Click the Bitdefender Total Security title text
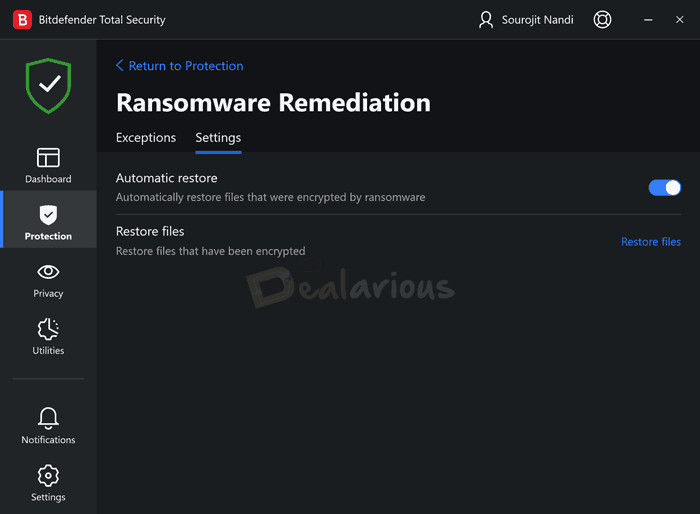700x514 pixels. (102, 20)
